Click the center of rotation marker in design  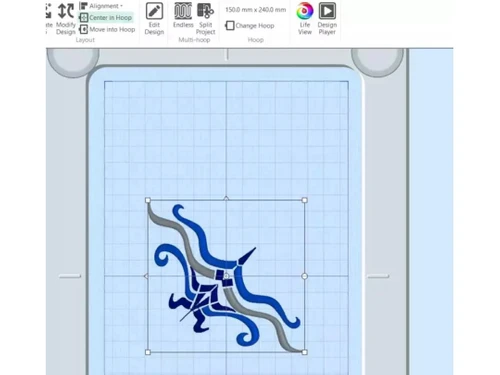tap(226, 276)
